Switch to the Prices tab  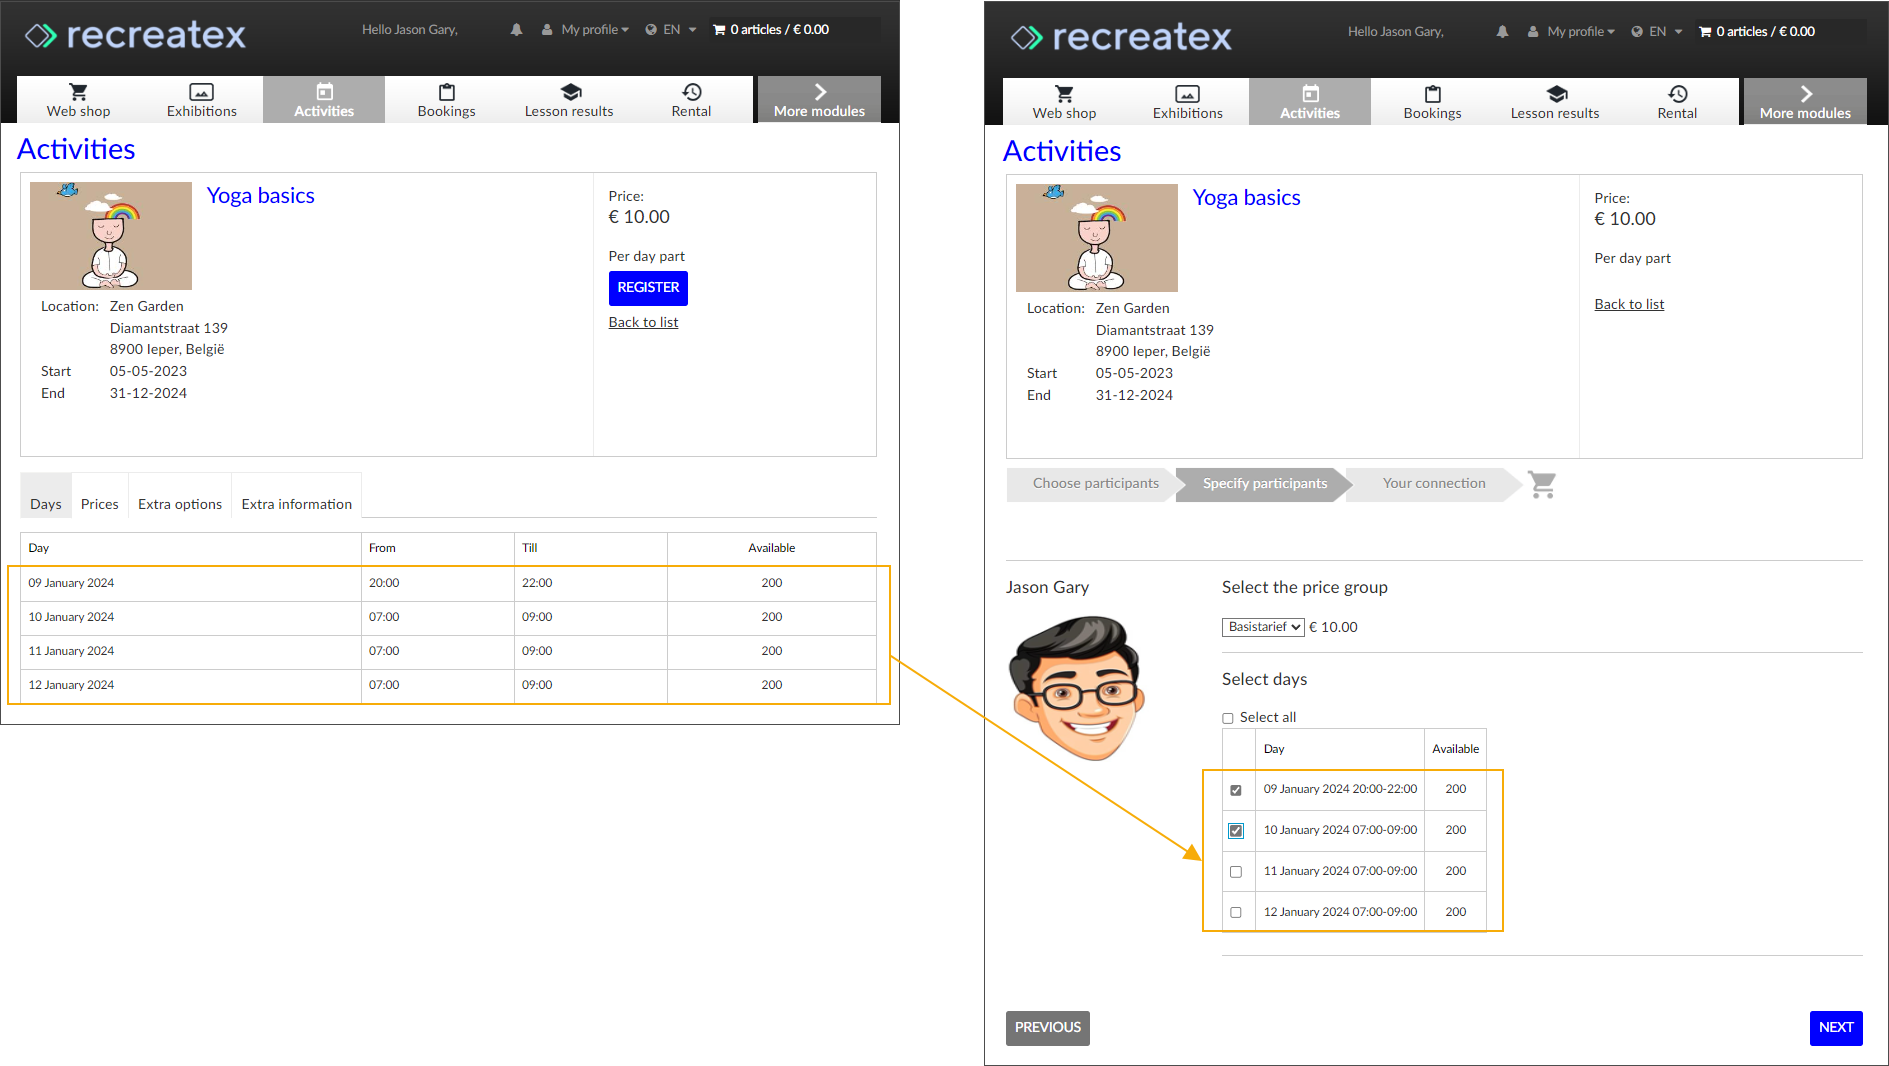pos(99,504)
